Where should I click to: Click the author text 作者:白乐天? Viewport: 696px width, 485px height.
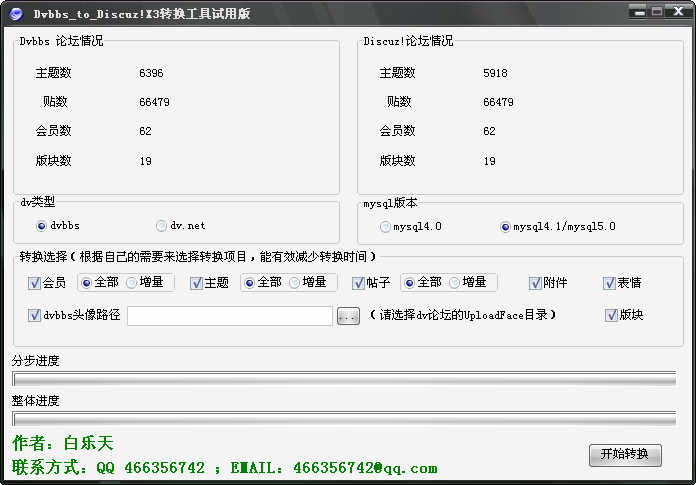coord(63,443)
